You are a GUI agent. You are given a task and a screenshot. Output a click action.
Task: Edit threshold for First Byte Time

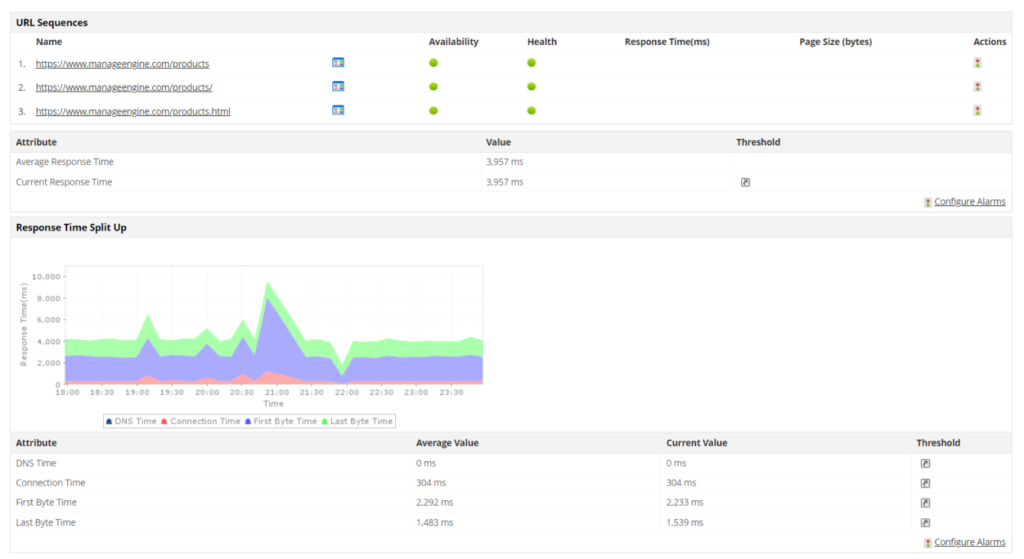925,503
